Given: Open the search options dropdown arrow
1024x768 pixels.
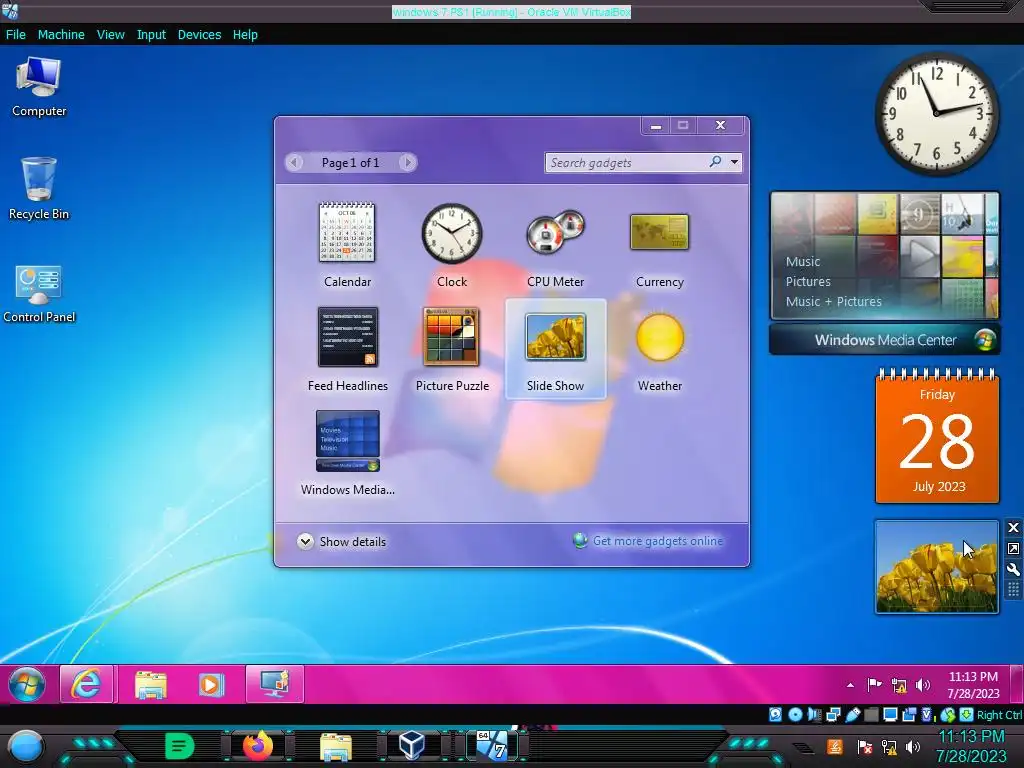Looking at the screenshot, I should point(735,162).
